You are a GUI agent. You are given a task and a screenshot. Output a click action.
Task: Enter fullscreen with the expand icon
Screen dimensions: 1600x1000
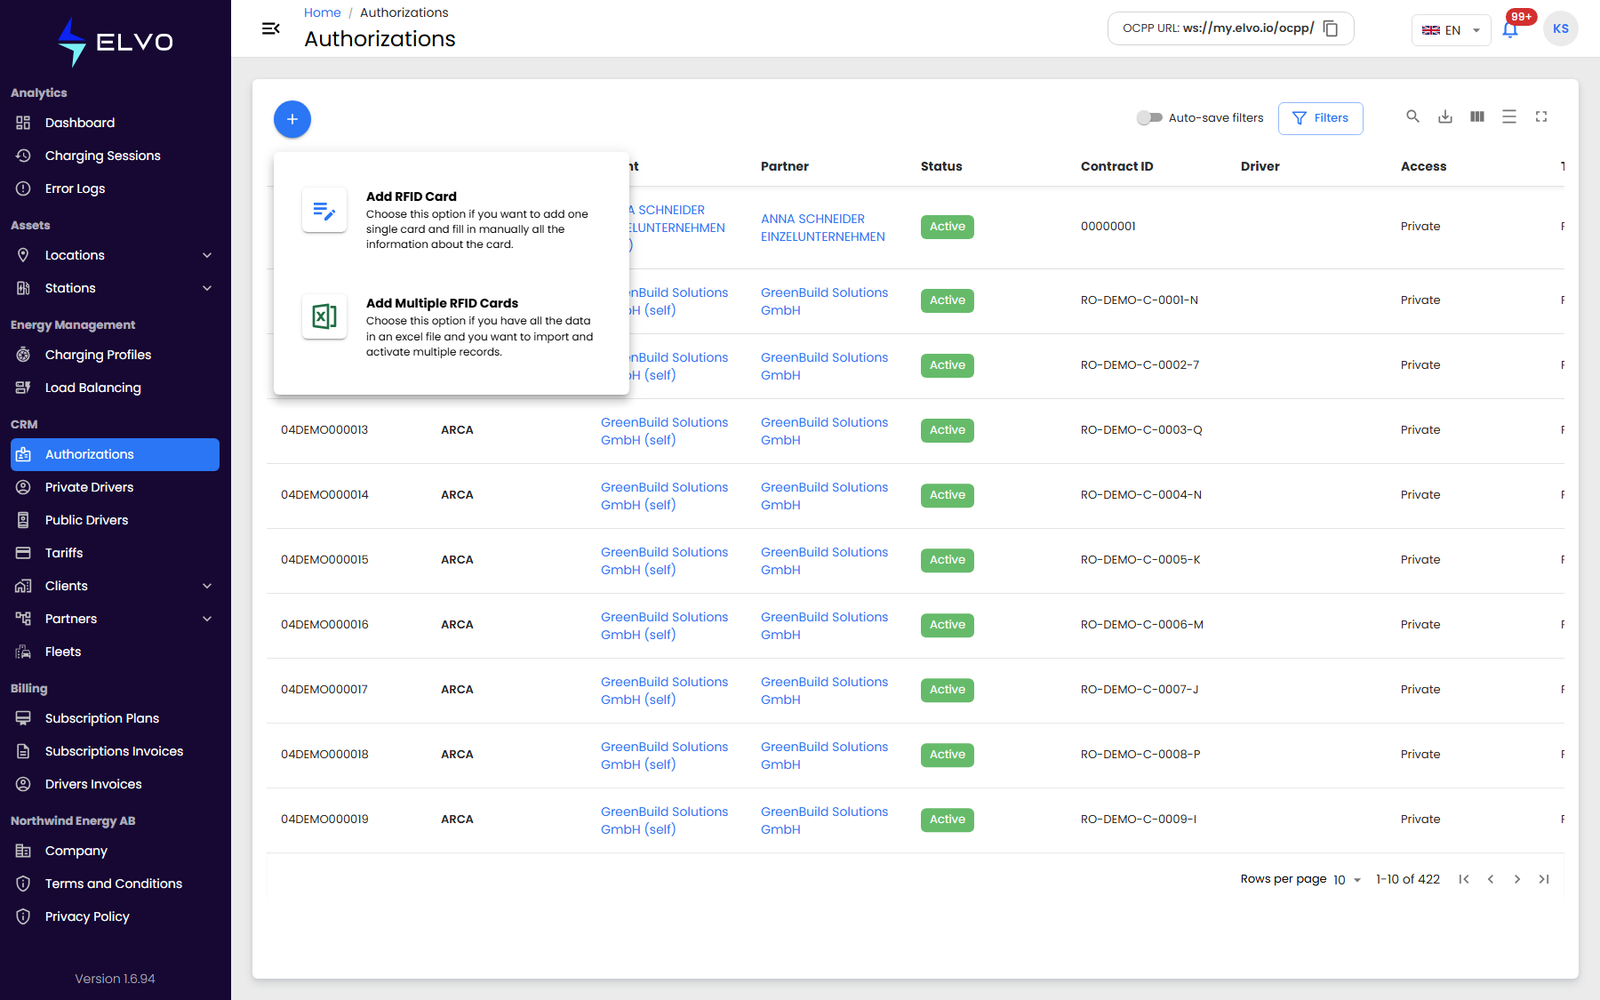click(x=1541, y=117)
